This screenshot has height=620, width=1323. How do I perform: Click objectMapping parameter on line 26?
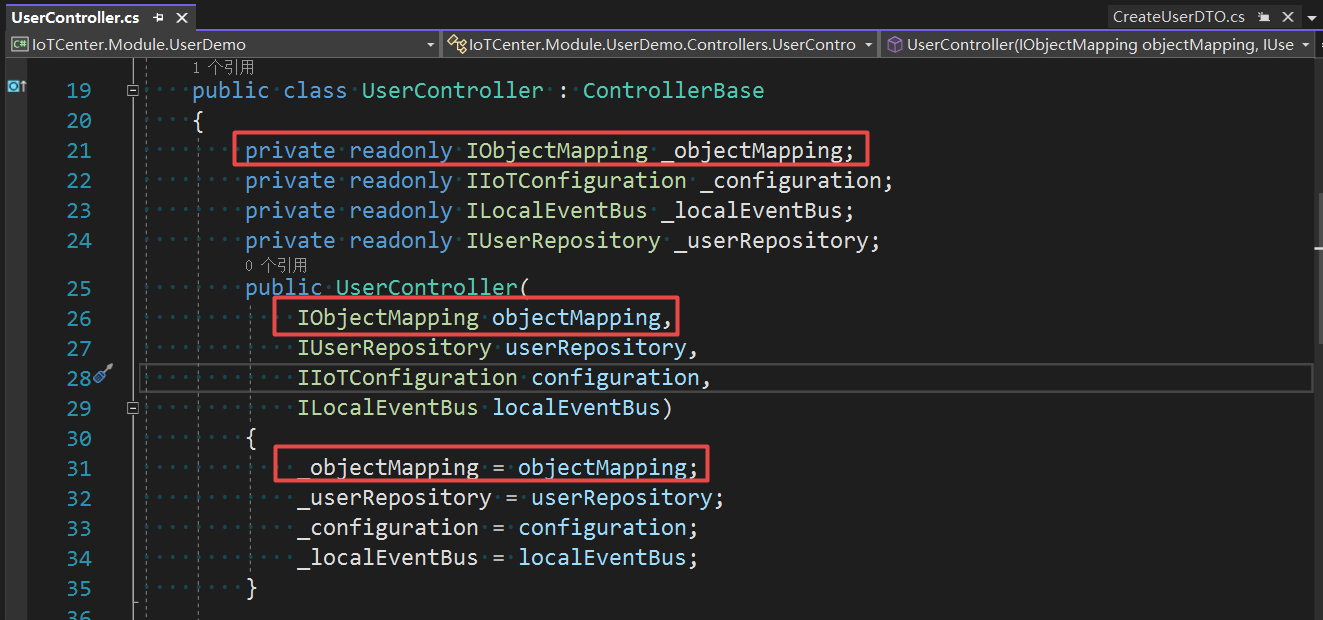576,319
